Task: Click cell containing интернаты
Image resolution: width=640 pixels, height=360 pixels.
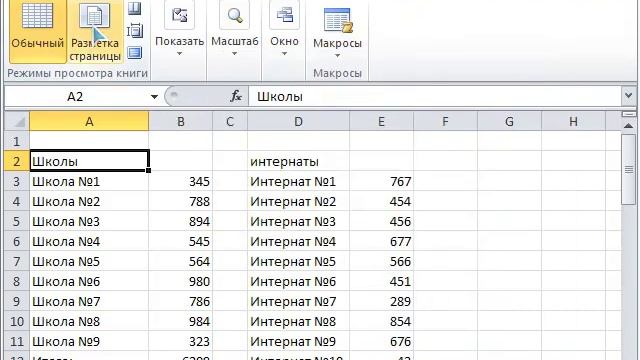Action: click(x=298, y=161)
